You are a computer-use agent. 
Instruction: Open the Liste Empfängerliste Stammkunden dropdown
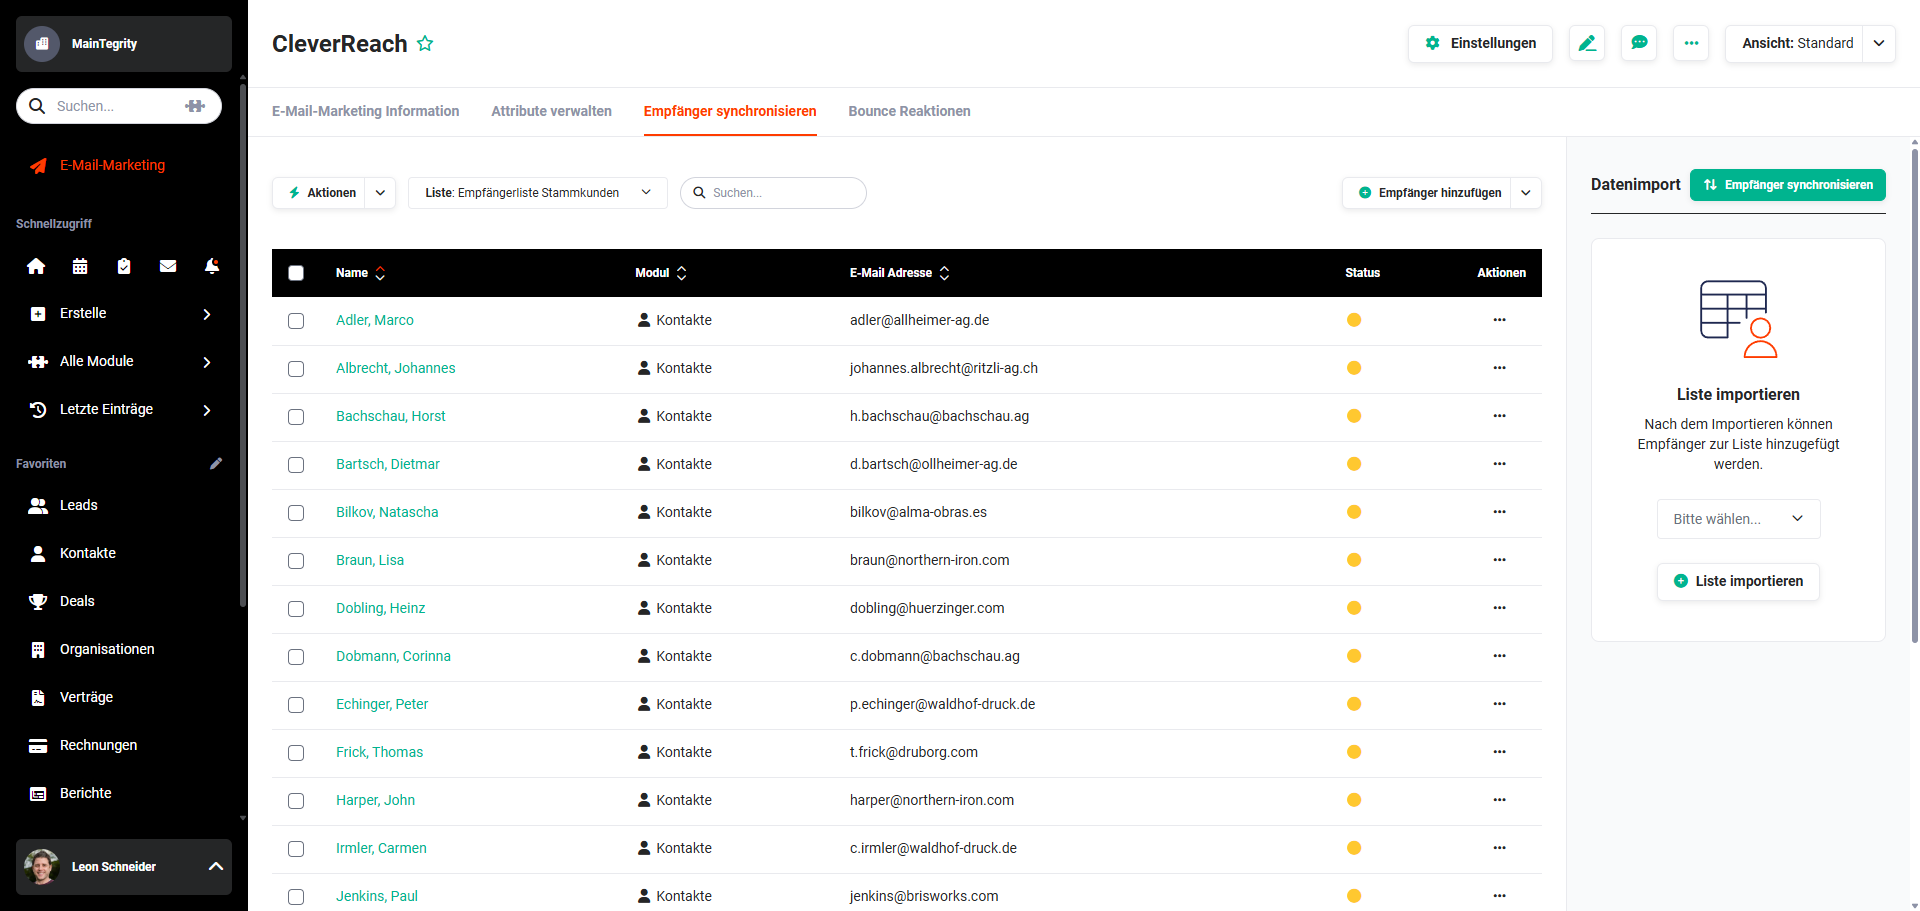(x=538, y=193)
